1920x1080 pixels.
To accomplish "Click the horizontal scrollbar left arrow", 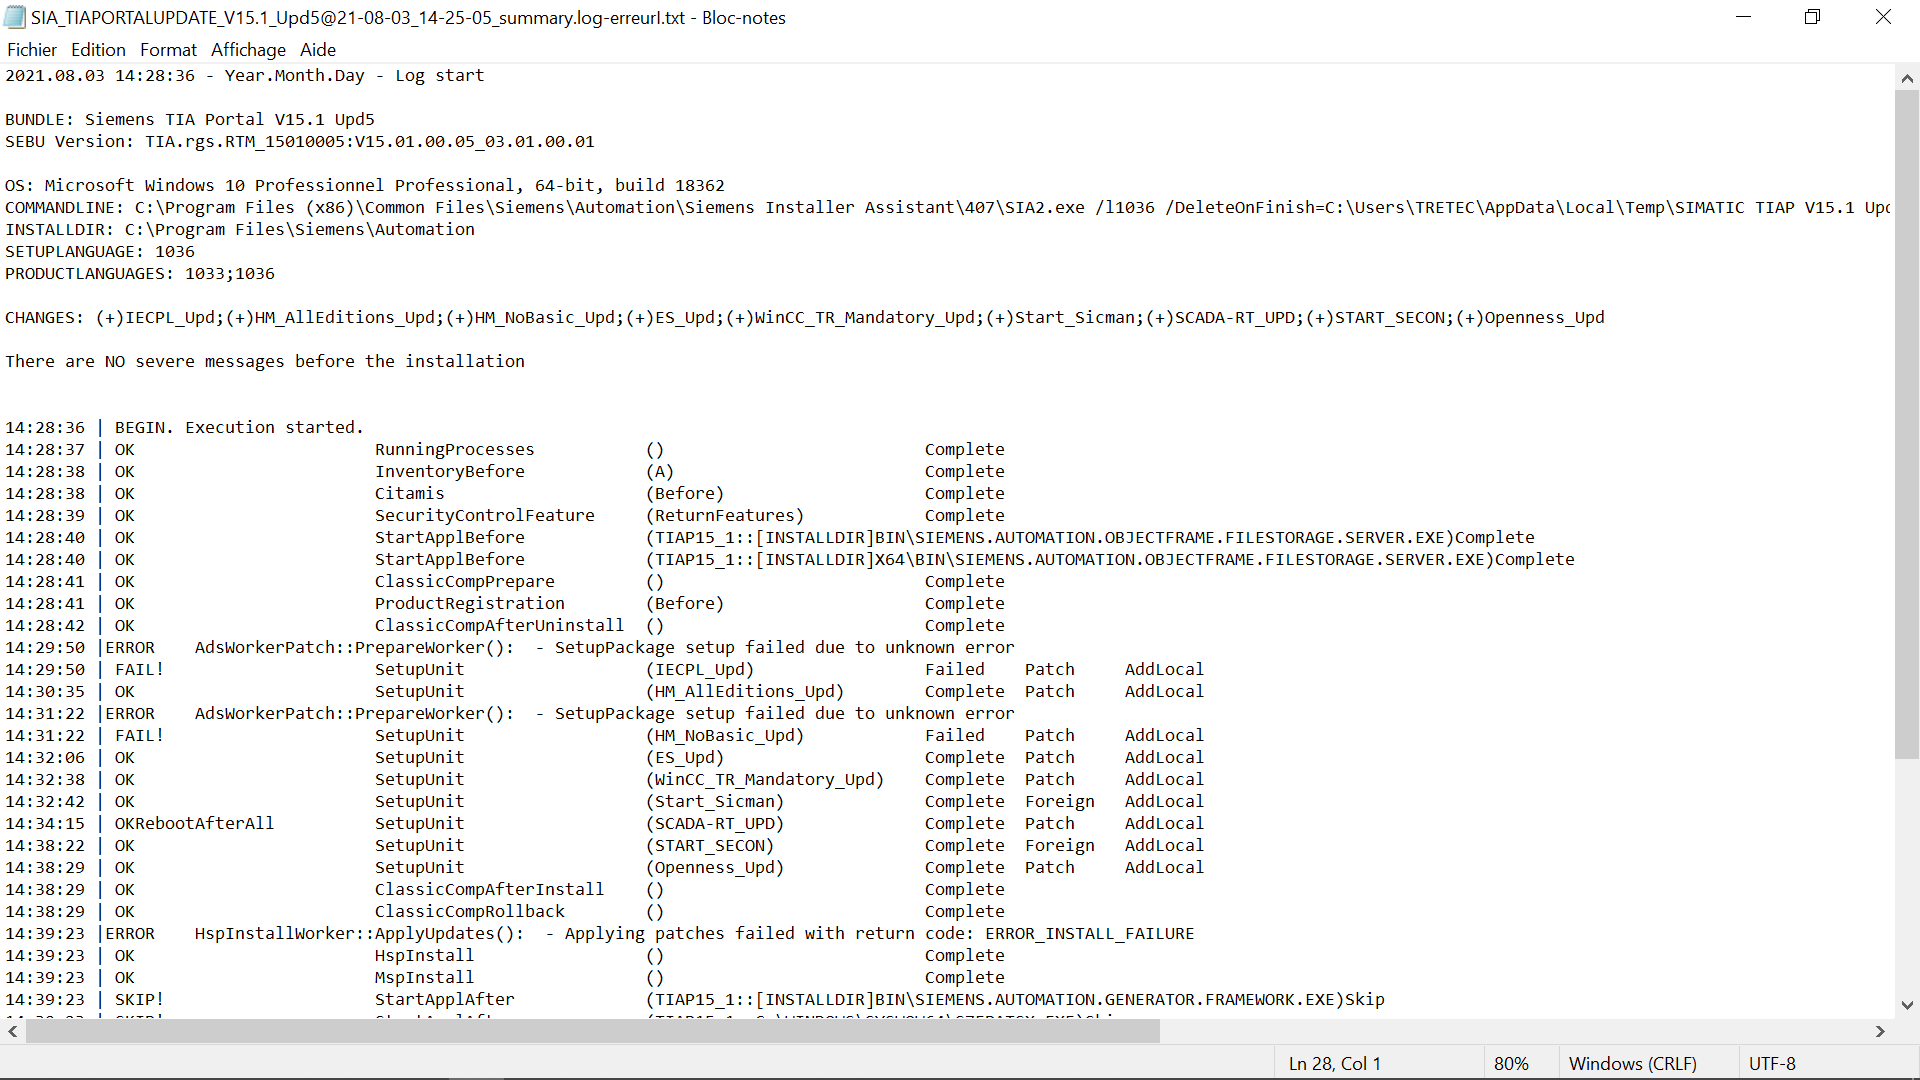I will 12,1031.
